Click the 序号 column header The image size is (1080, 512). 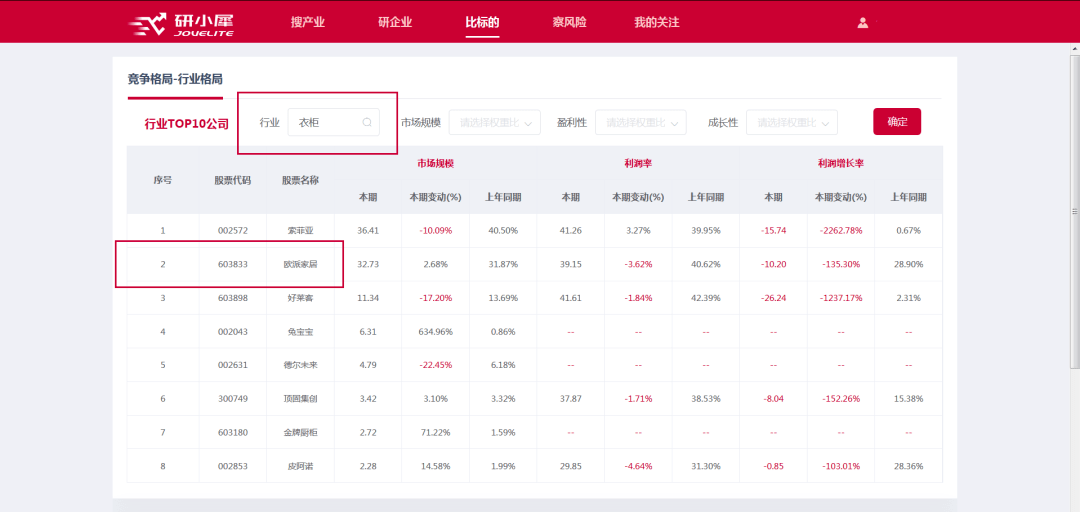163,181
